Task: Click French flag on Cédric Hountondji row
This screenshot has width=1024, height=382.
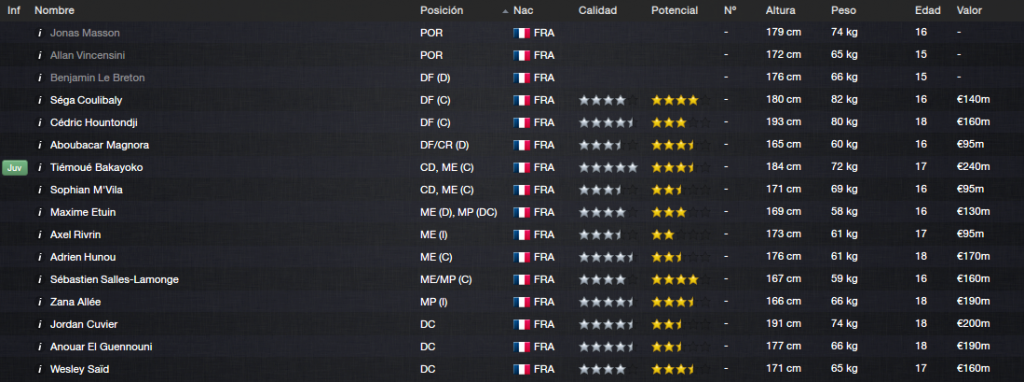Action: pyautogui.click(x=521, y=123)
